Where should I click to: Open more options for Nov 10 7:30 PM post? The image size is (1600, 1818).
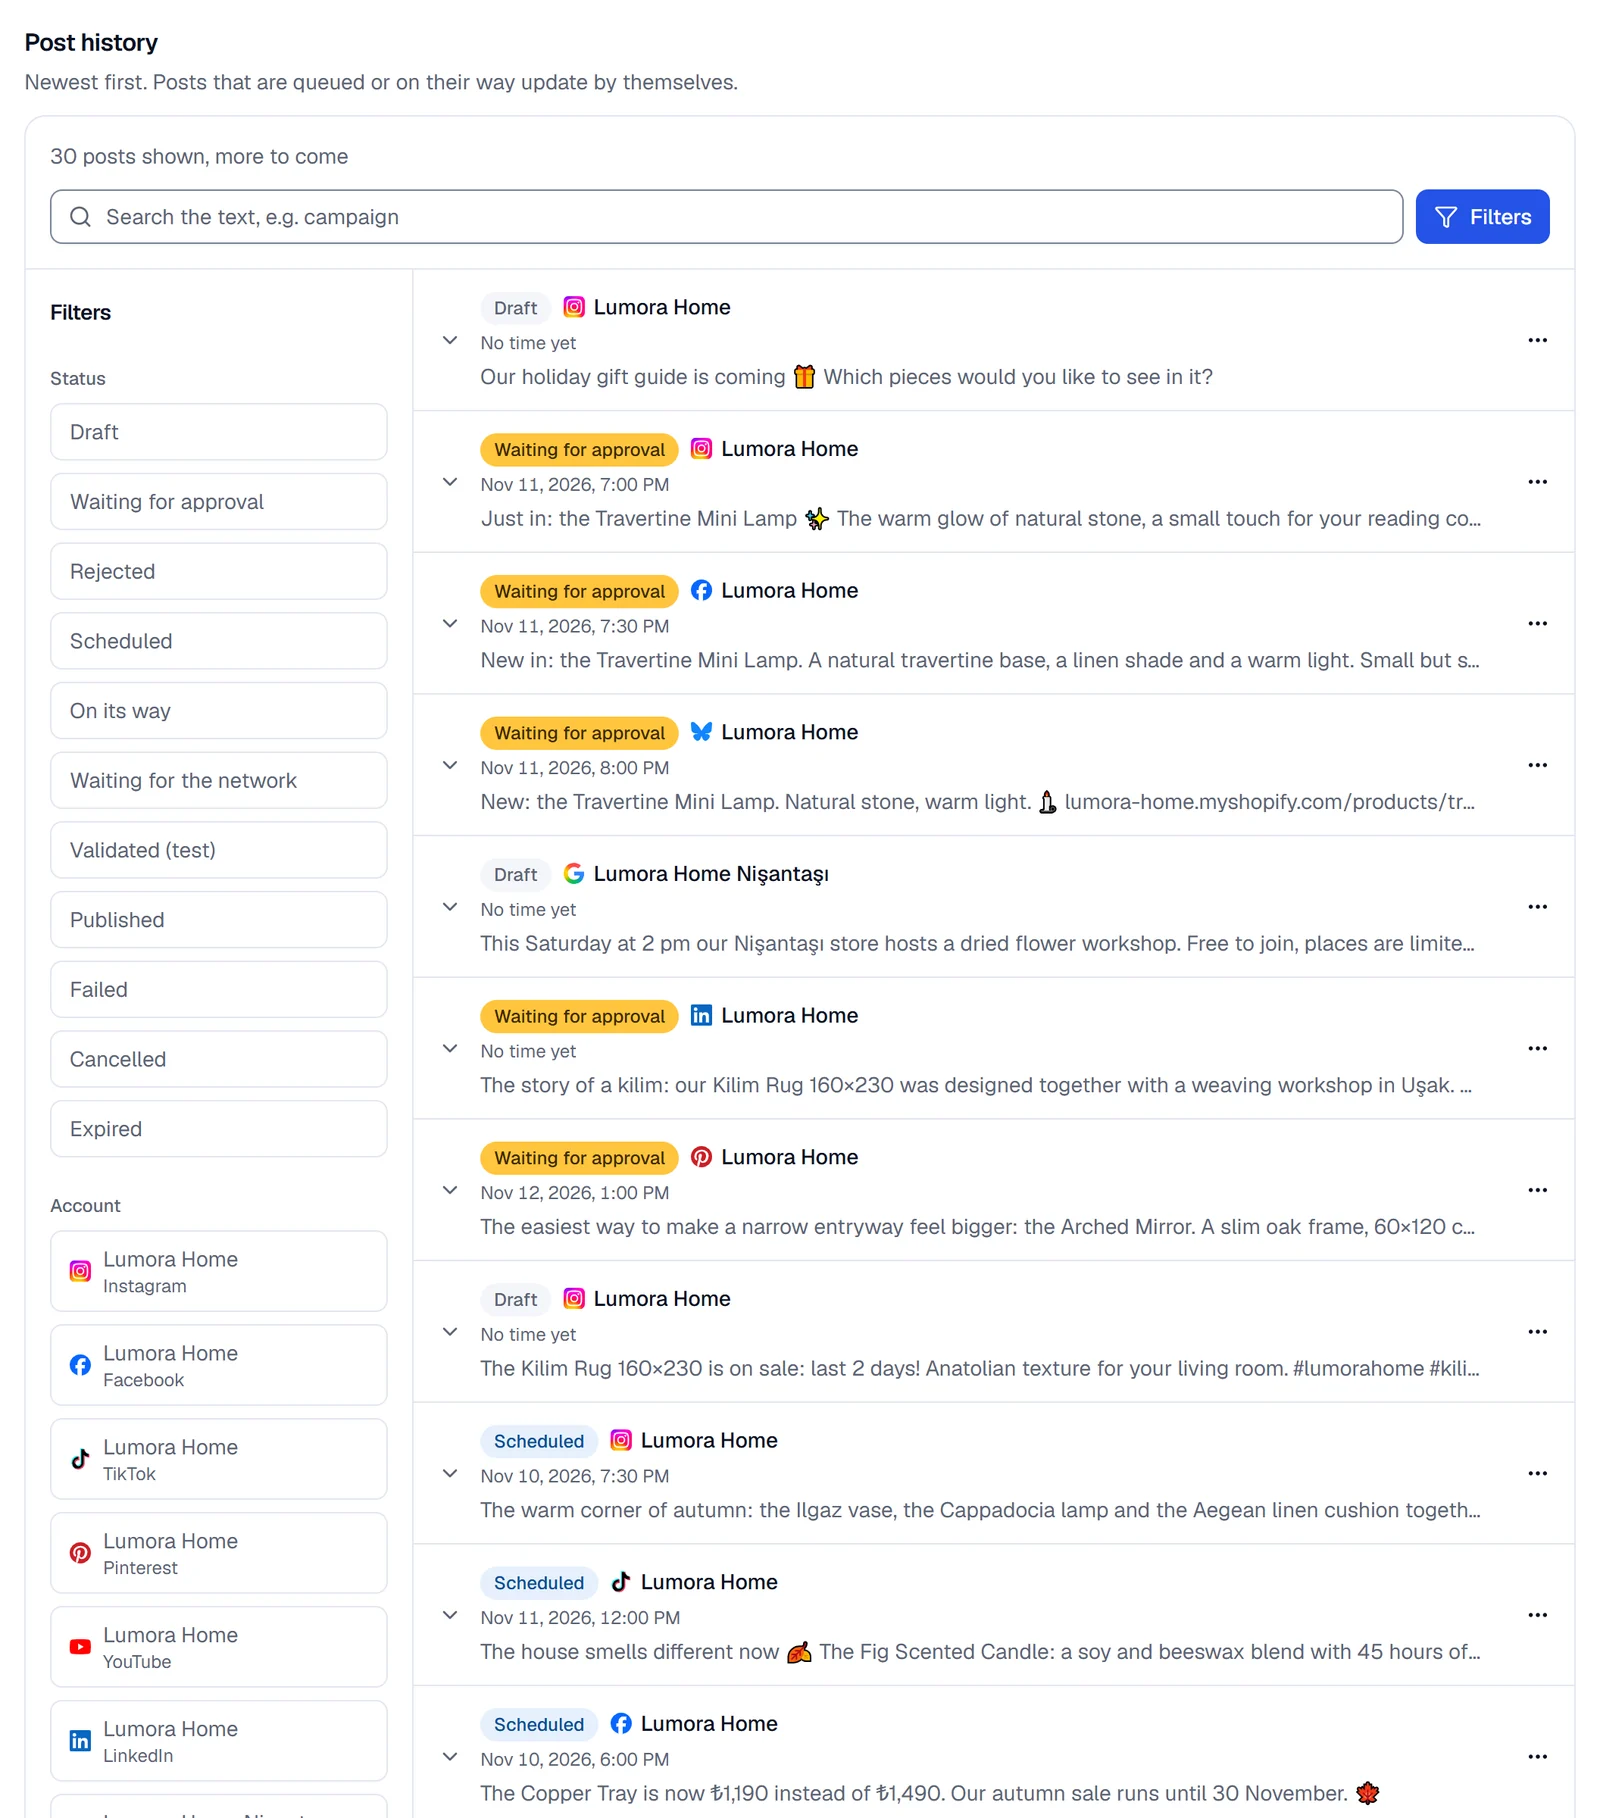coord(1537,1474)
